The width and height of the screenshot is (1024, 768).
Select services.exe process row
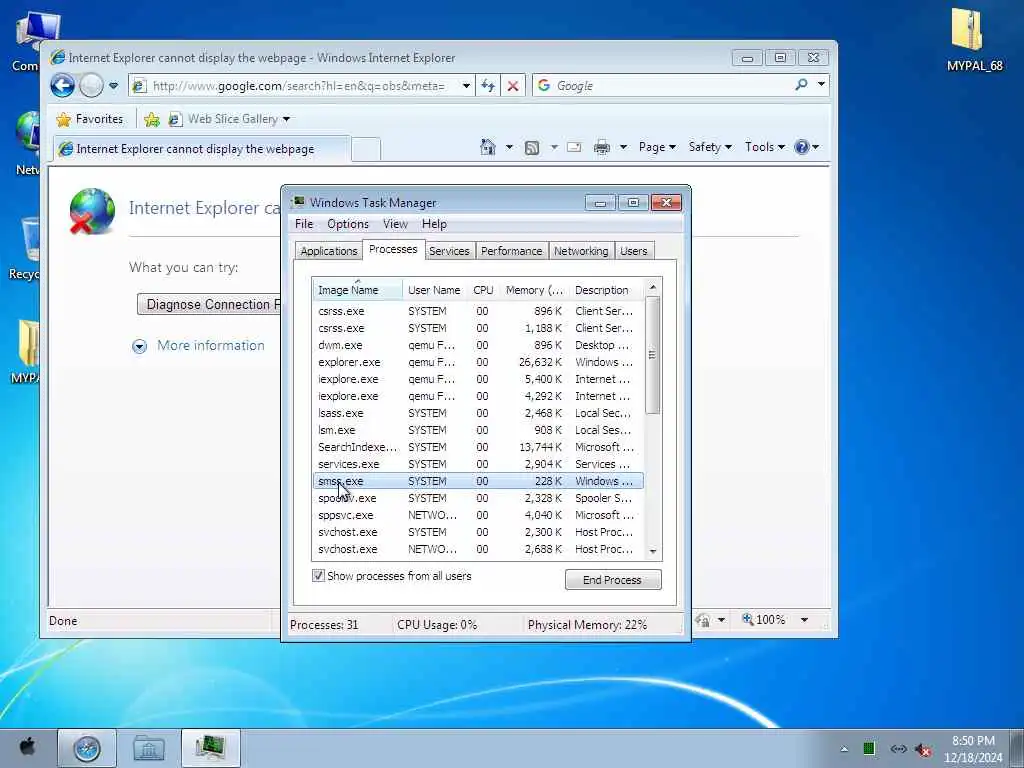478,464
